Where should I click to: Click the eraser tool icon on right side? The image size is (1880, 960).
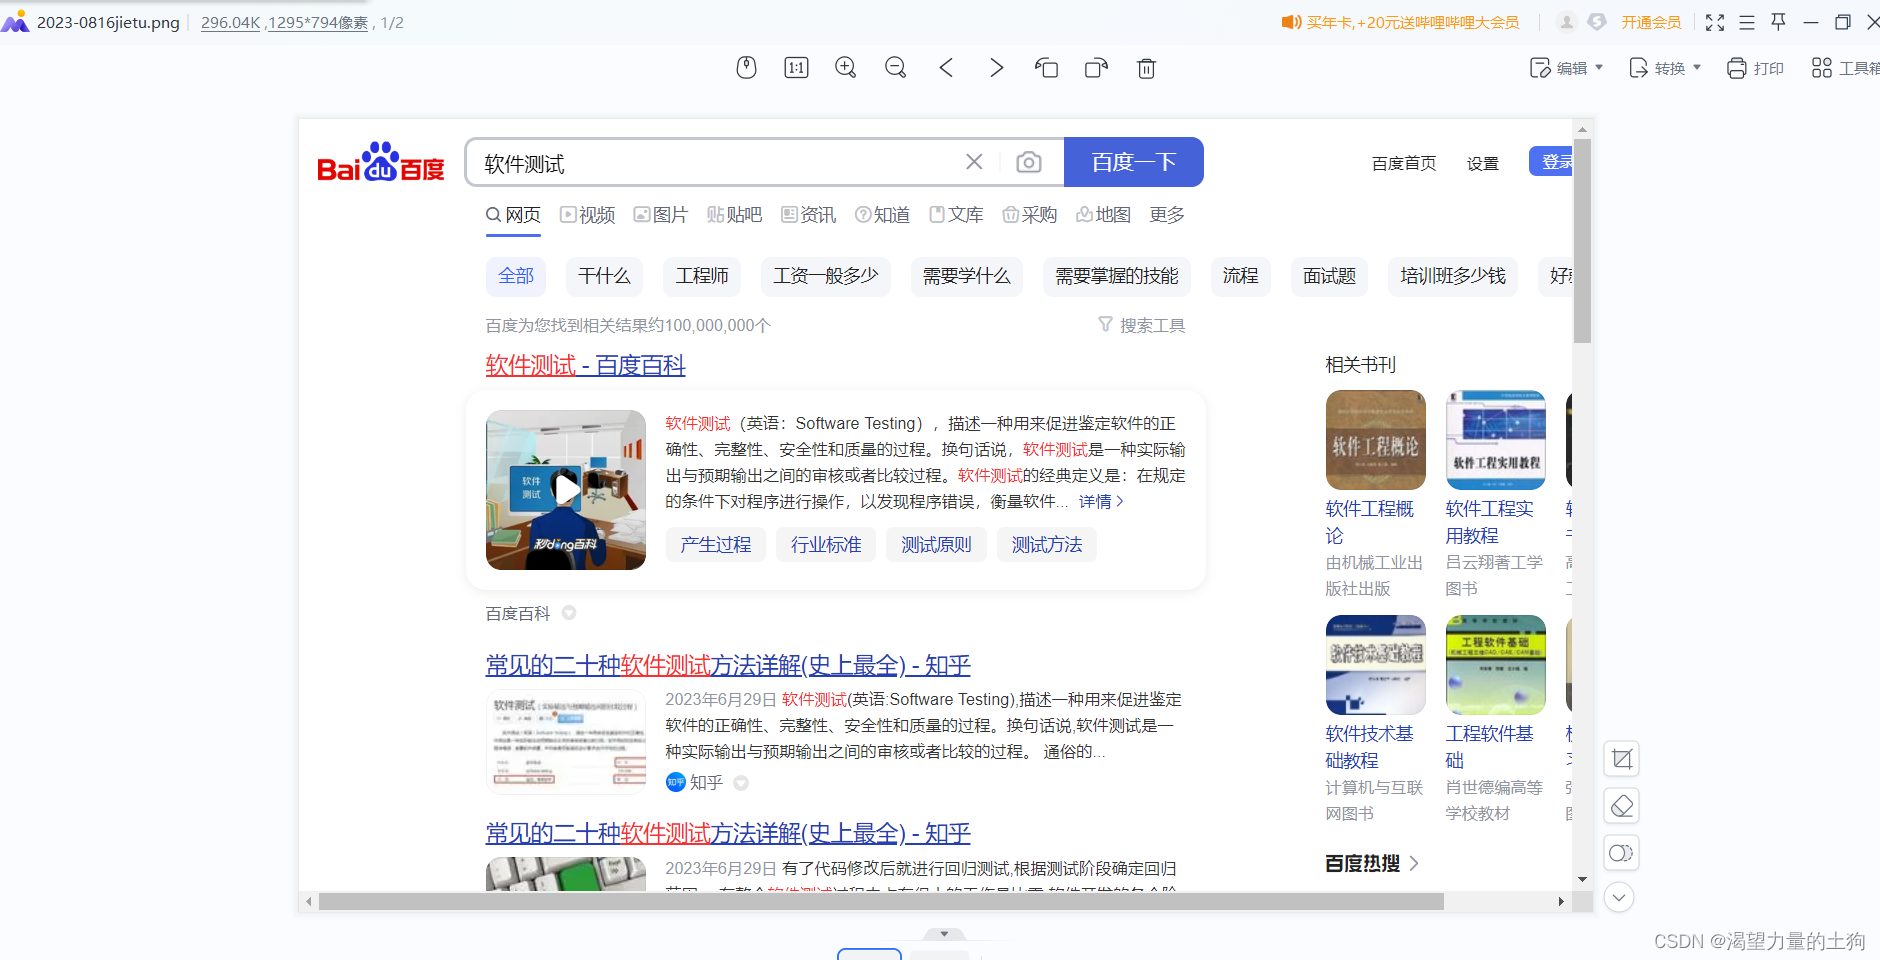coord(1621,806)
